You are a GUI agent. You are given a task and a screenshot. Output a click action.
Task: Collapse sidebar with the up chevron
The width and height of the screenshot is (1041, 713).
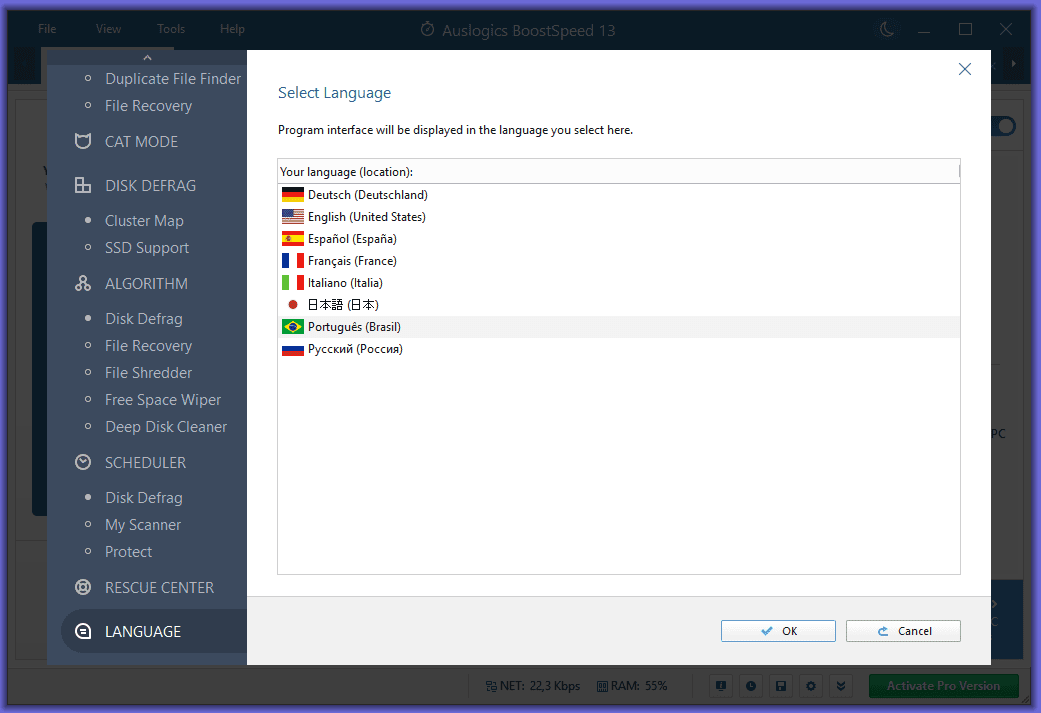pyautogui.click(x=147, y=58)
